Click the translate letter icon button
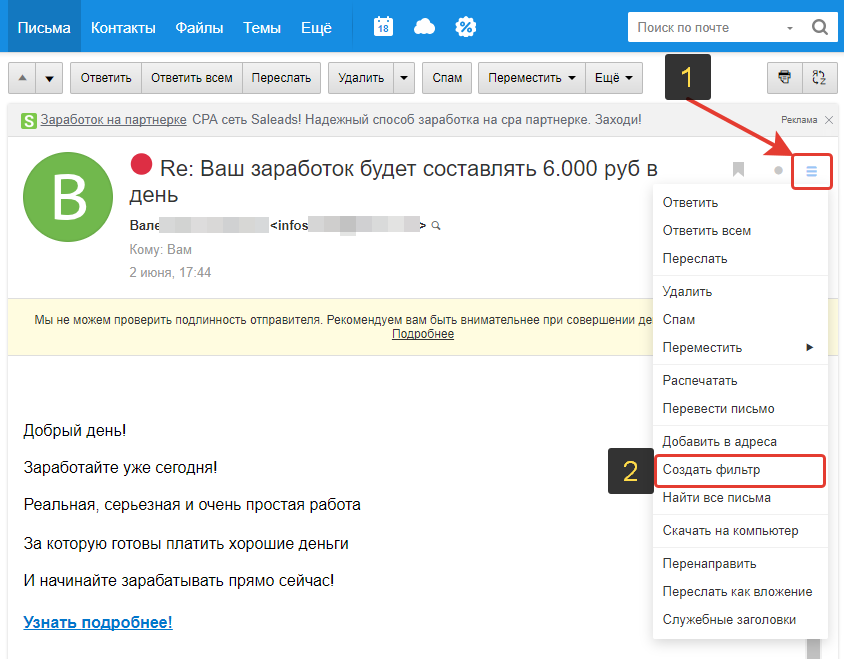The width and height of the screenshot is (844, 659). tap(819, 77)
